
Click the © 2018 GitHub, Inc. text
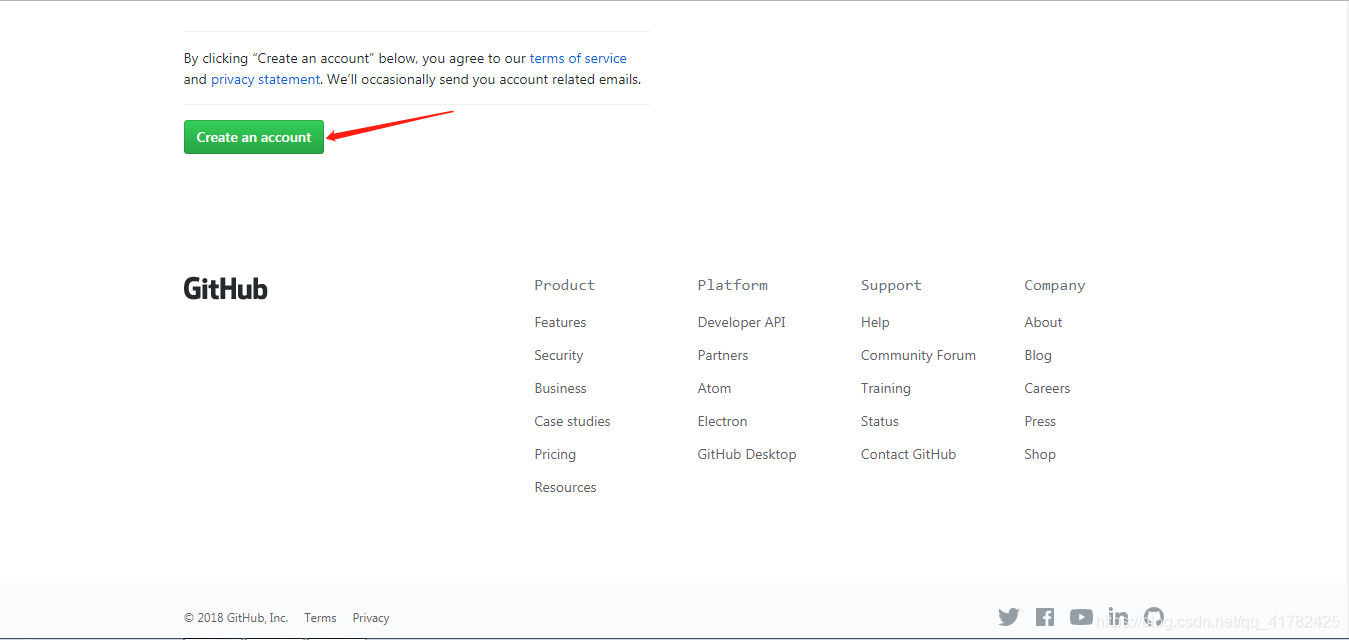point(236,618)
